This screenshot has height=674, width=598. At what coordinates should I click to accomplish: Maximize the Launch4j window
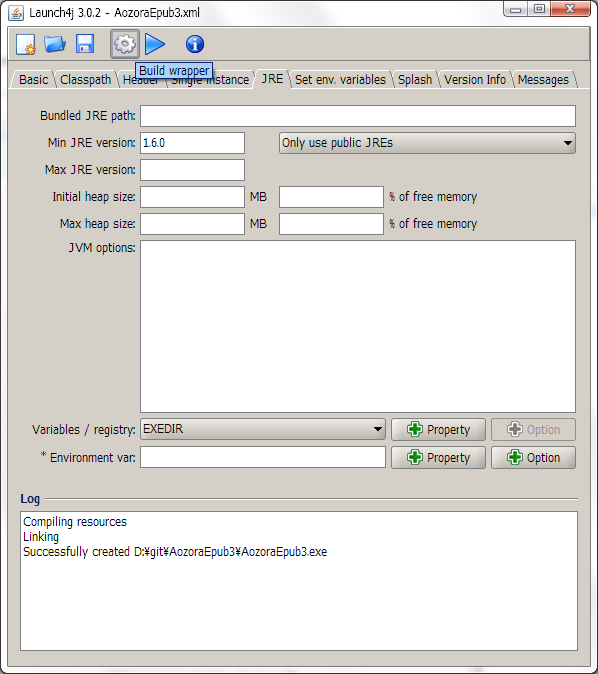pyautogui.click(x=540, y=9)
